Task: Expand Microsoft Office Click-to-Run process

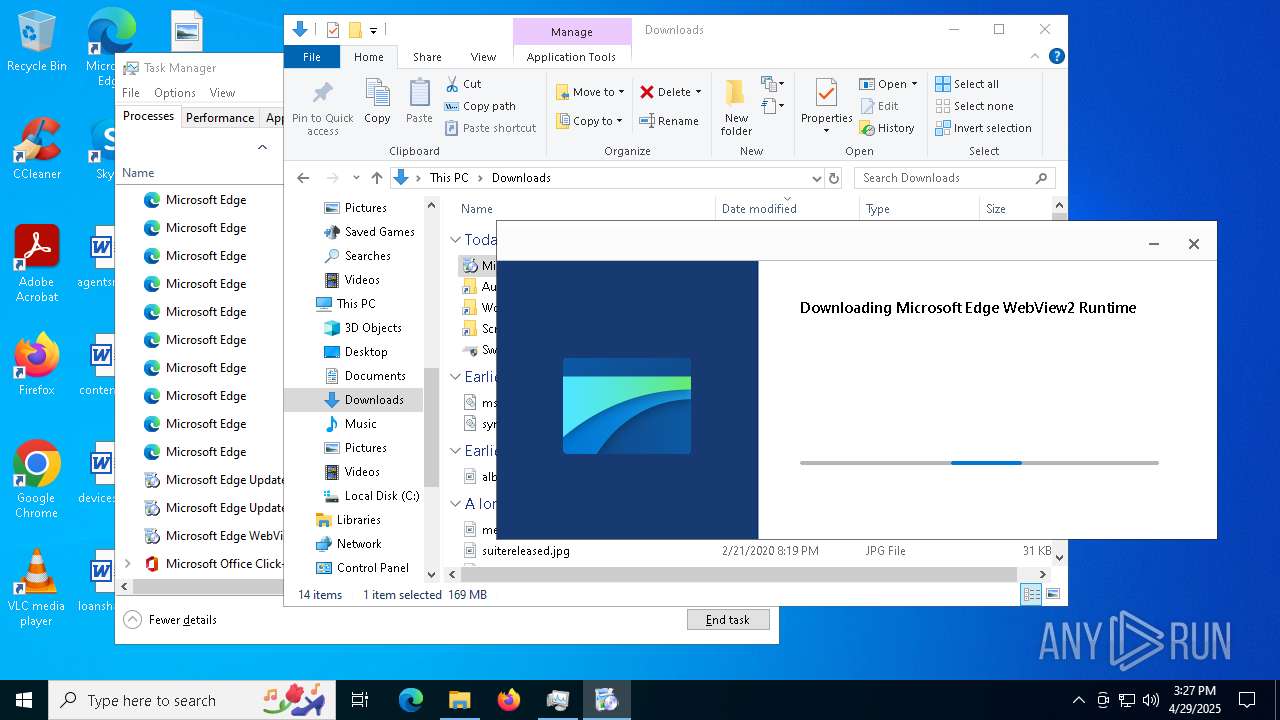Action: tap(127, 563)
